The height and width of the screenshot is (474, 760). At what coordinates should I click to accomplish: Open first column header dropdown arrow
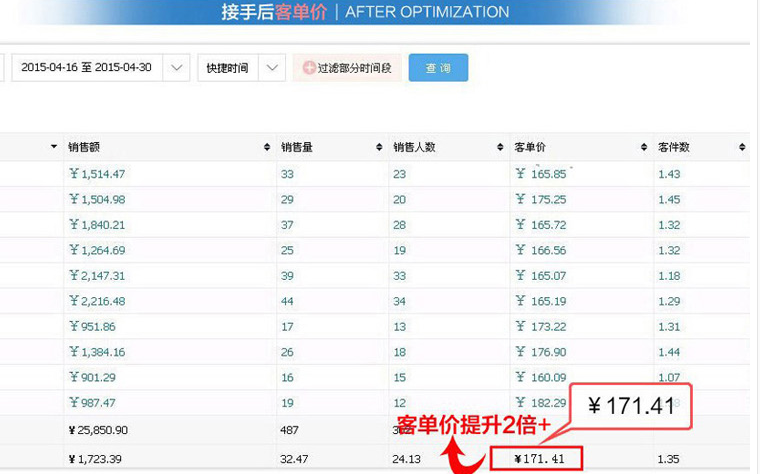coord(54,147)
